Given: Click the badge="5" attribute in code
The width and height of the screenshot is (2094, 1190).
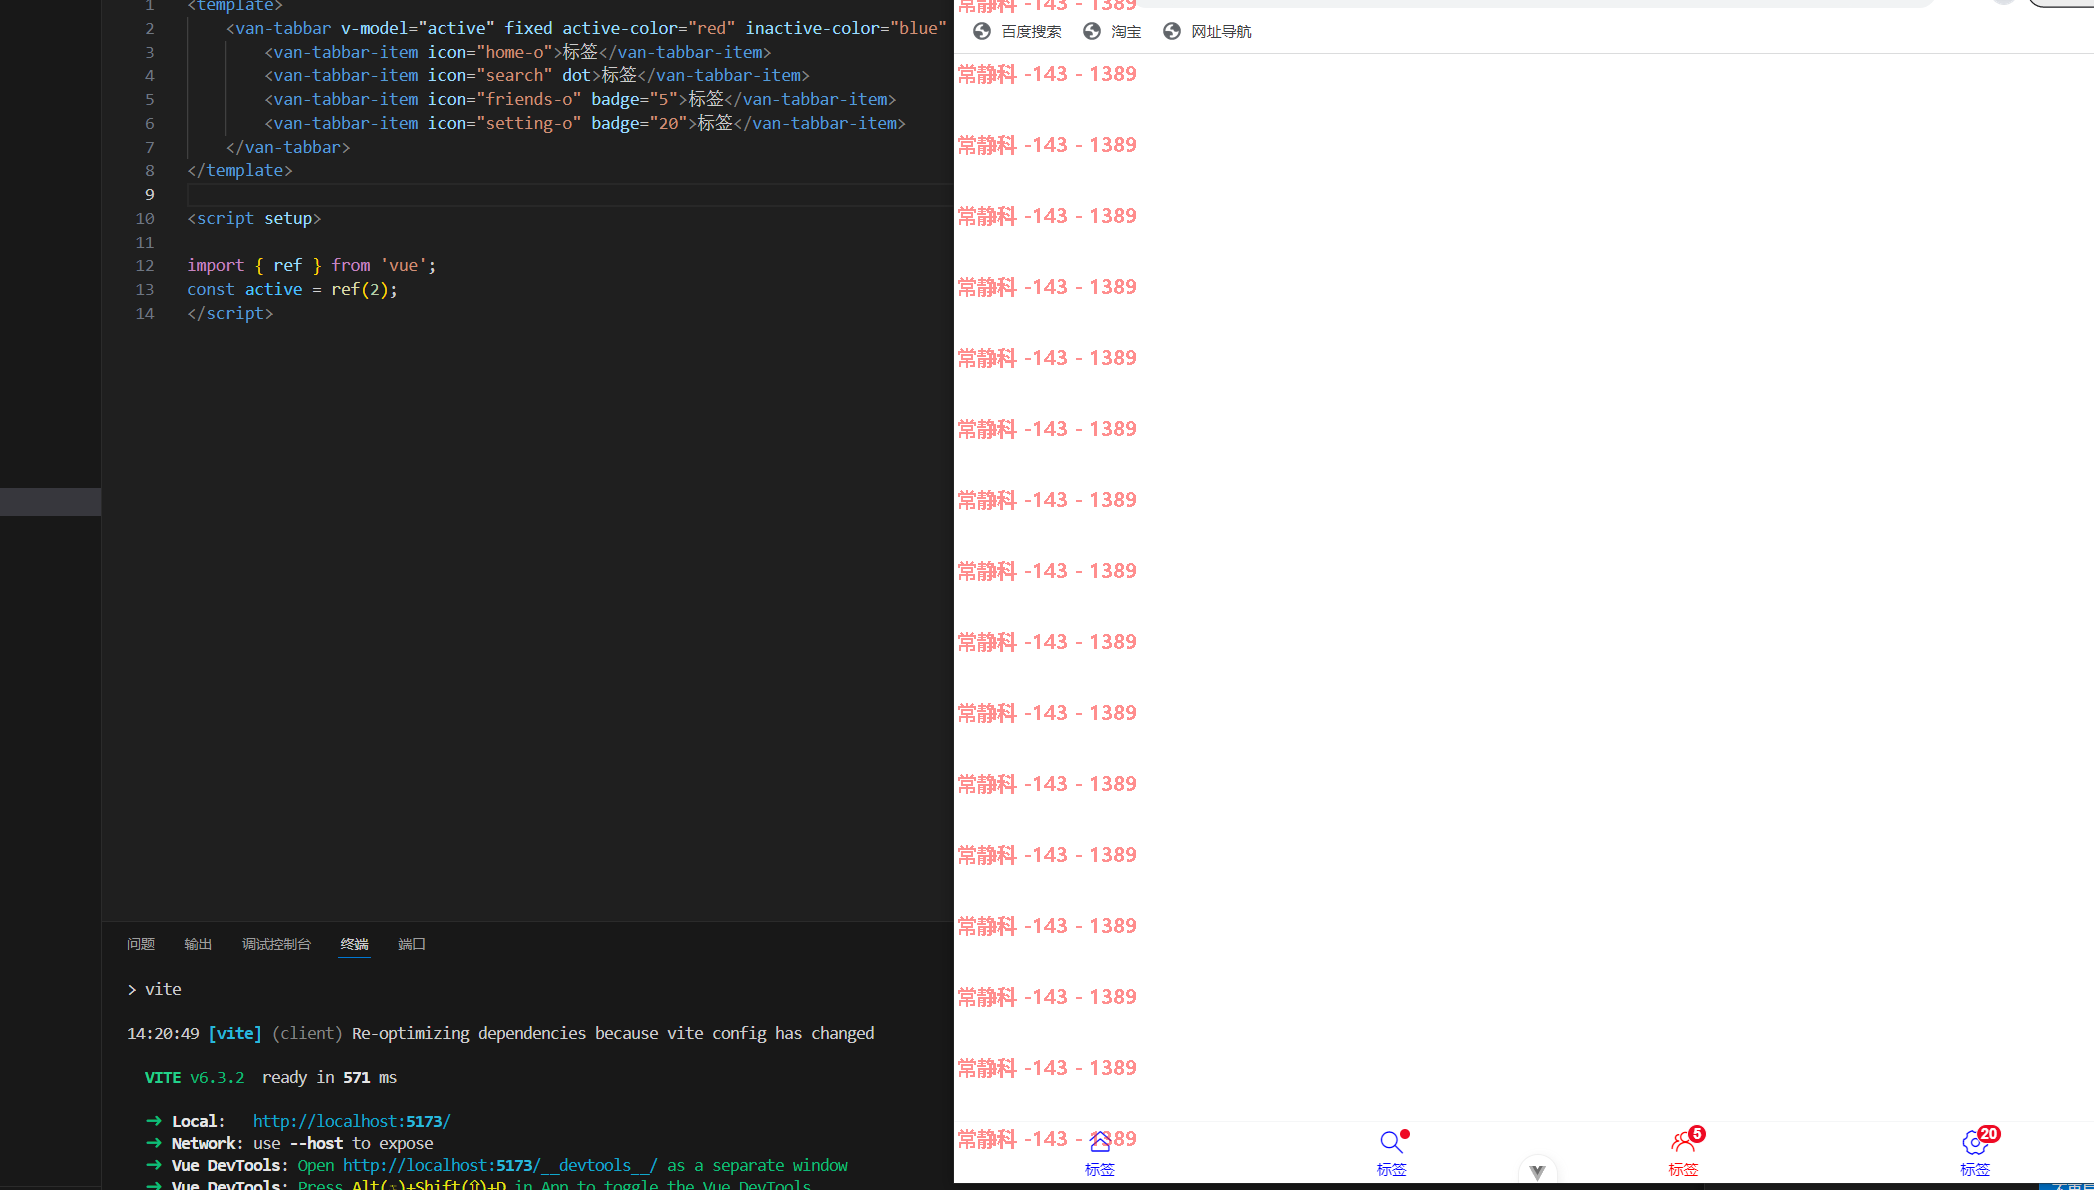Looking at the screenshot, I should tap(635, 99).
